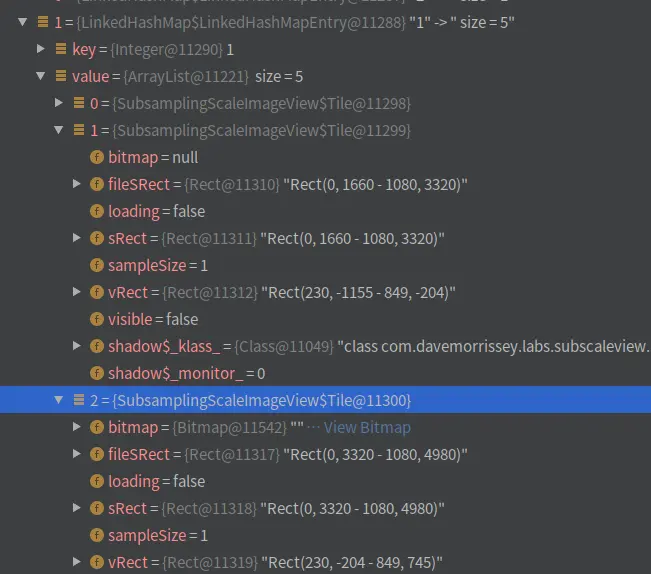Image resolution: width=651 pixels, height=574 pixels.
Task: Expand Tile@11298 element 0
Action: click(x=59, y=103)
